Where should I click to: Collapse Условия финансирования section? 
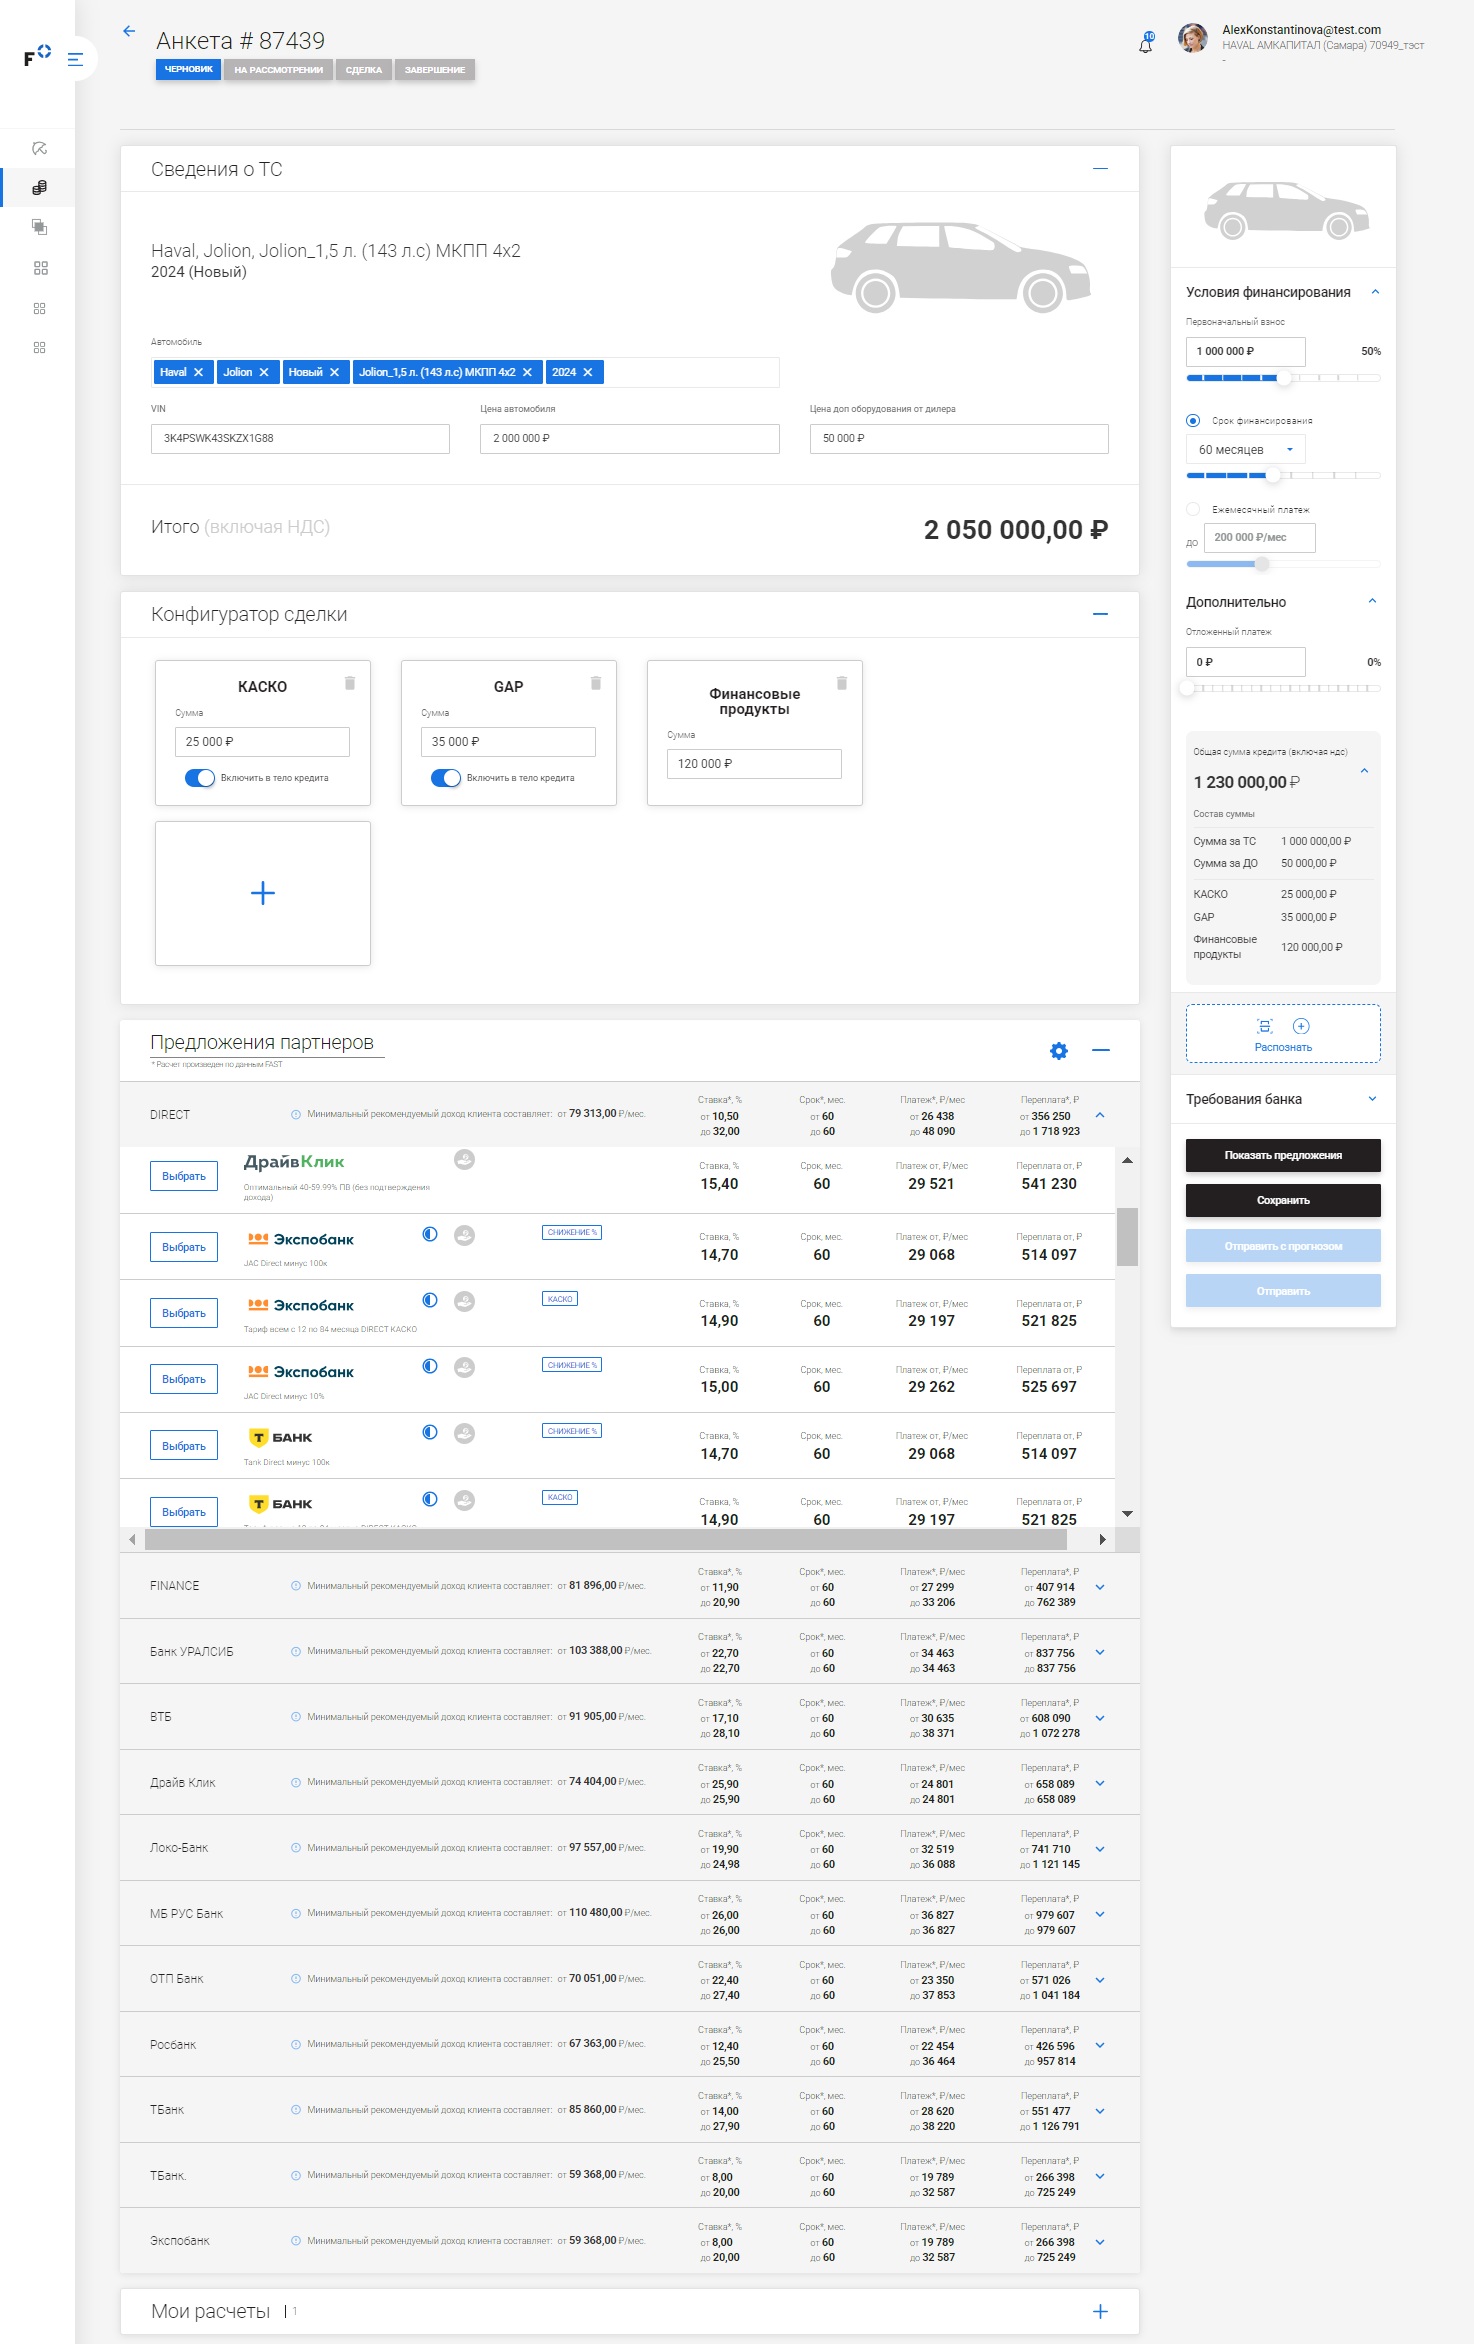tap(1375, 292)
